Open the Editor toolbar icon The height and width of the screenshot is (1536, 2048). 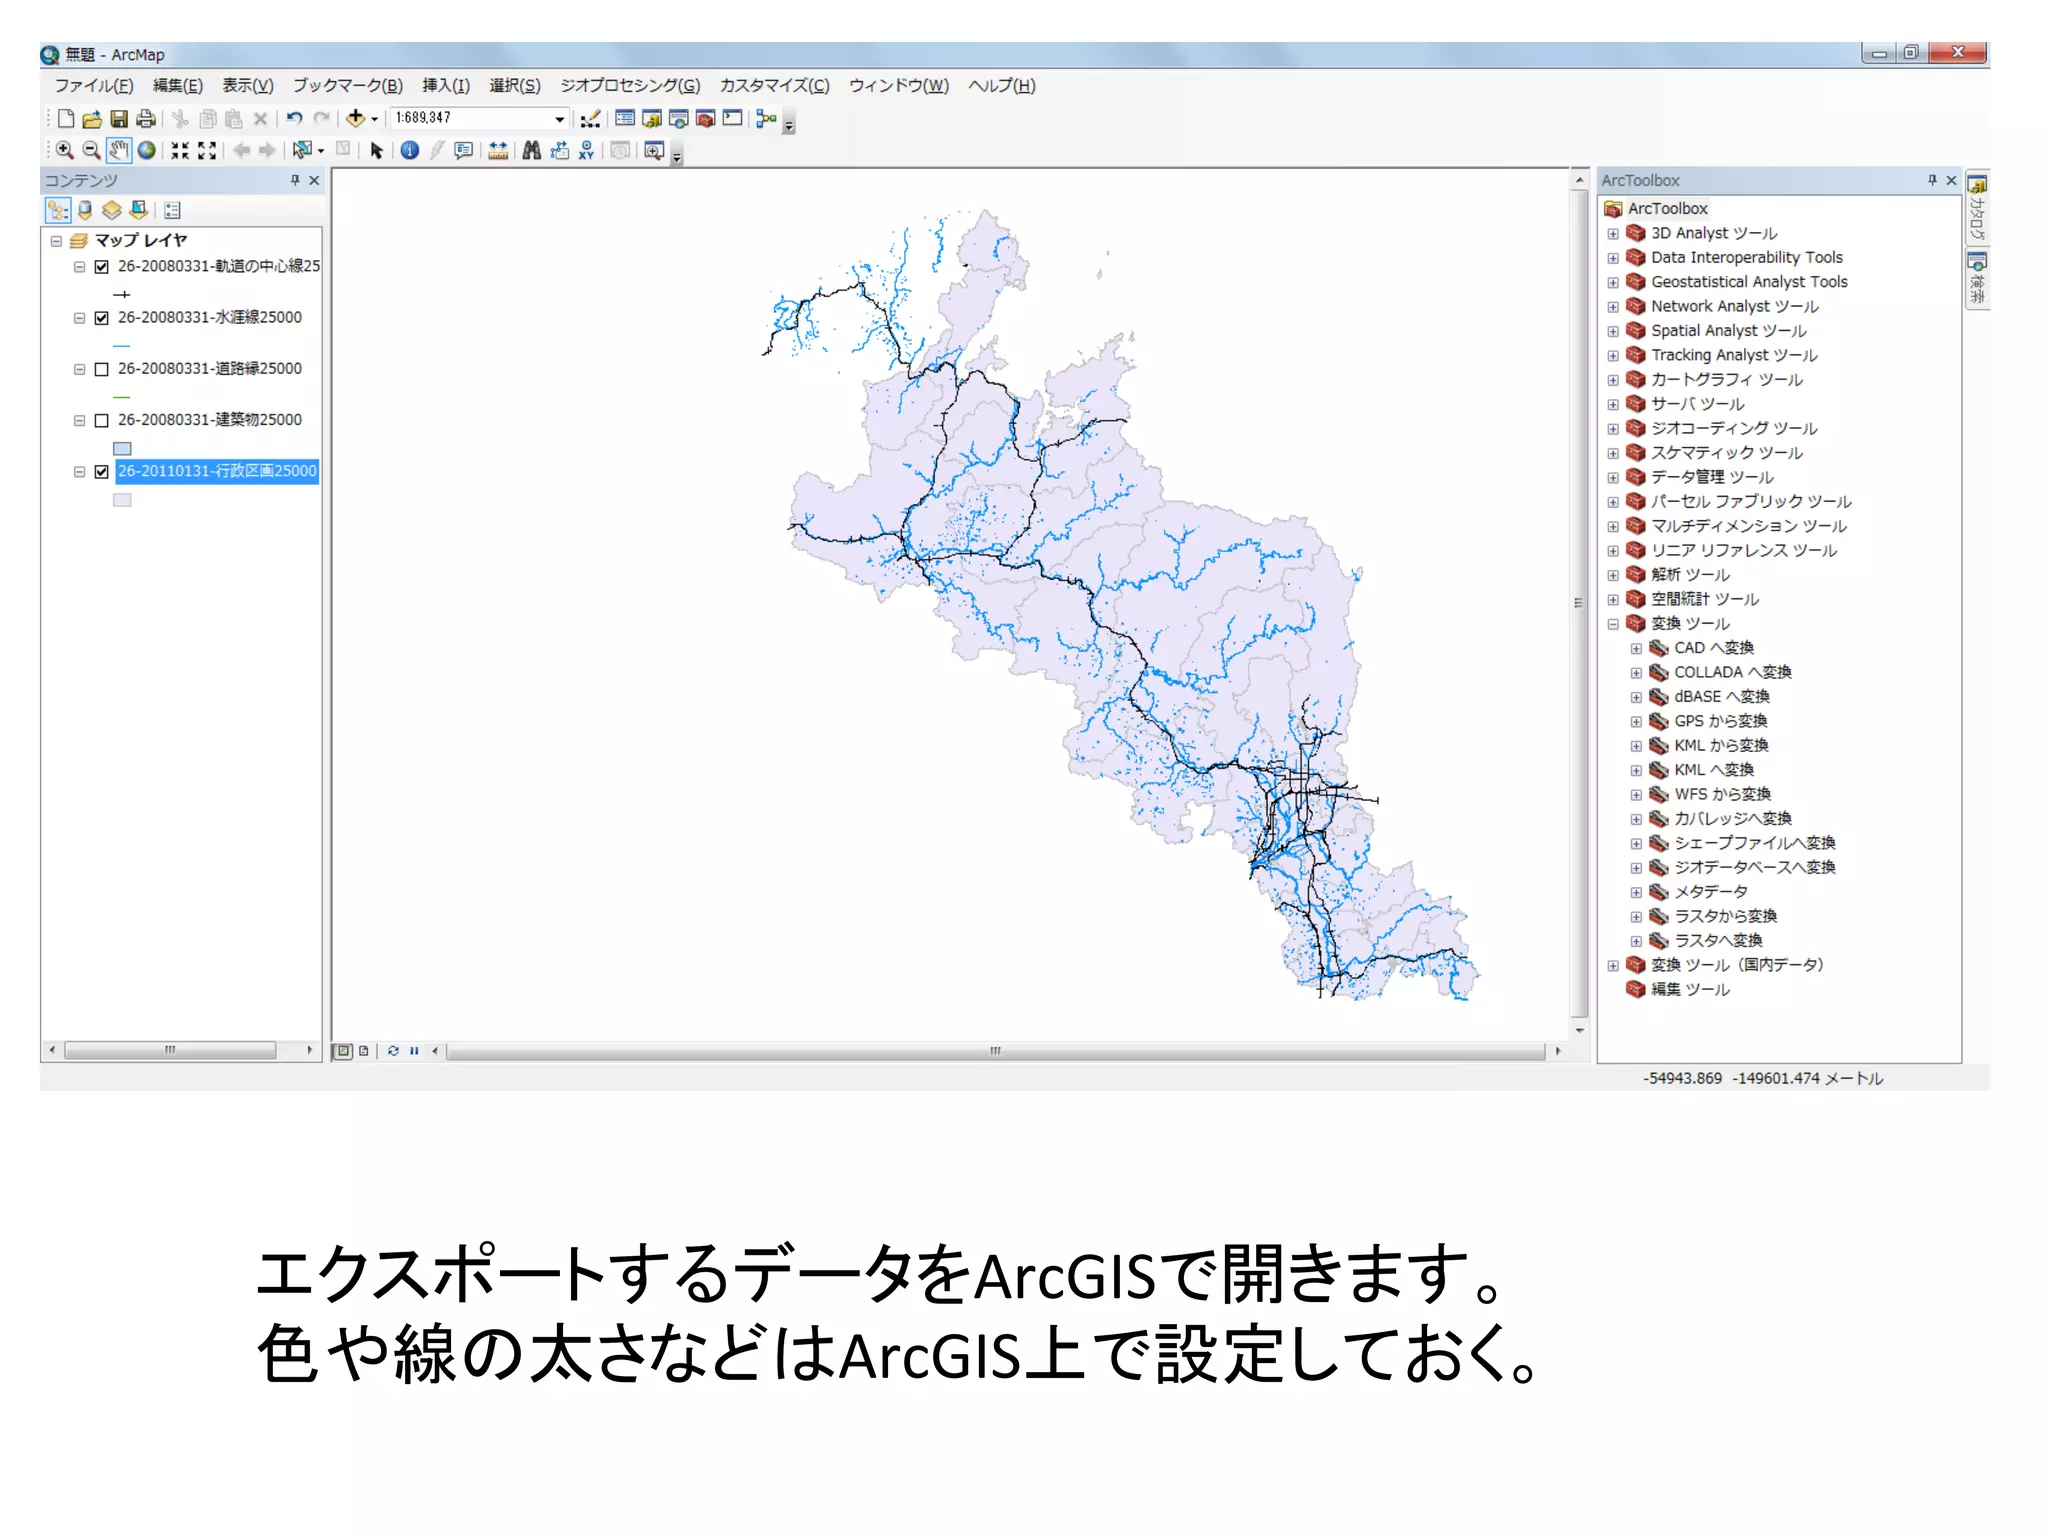(x=590, y=119)
